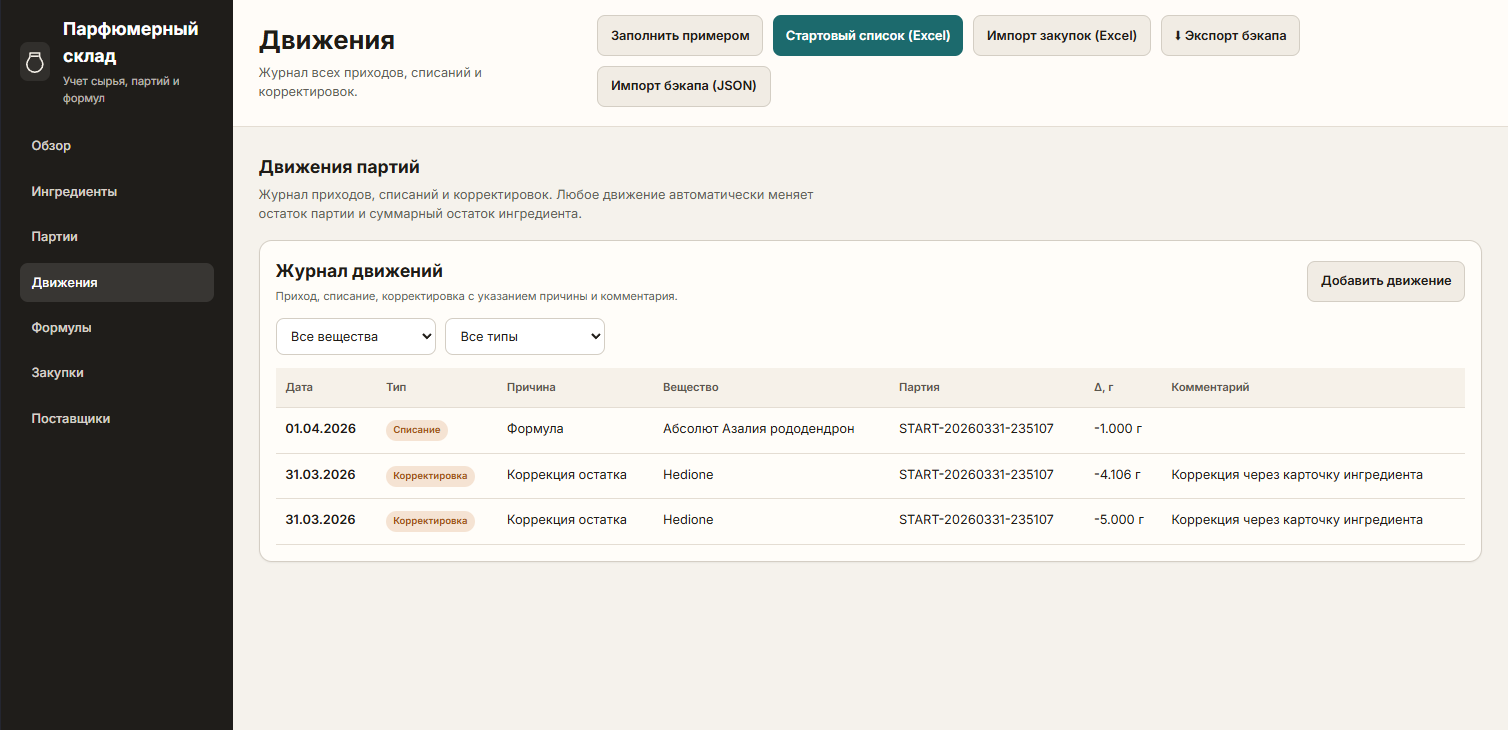Open the Партии sidebar item
The width and height of the screenshot is (1508, 730).
point(54,237)
